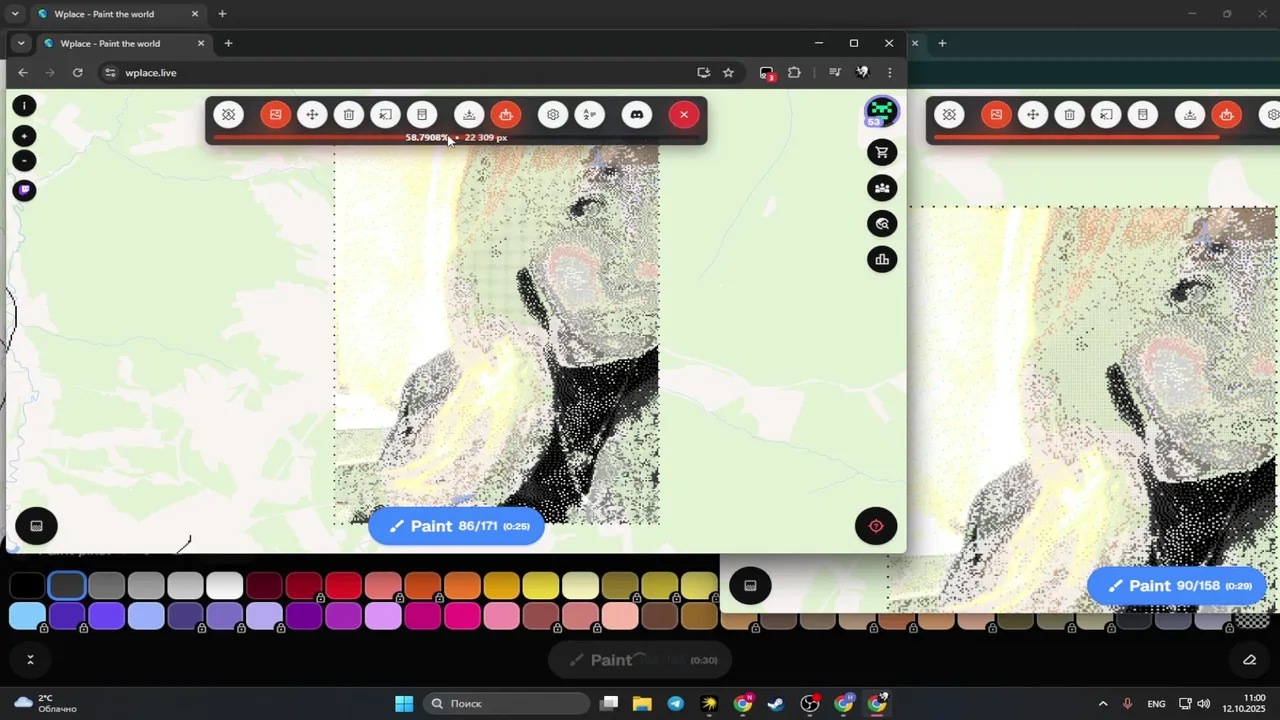Select Wplace tab in background window
1280x720 pixels.
pos(117,14)
